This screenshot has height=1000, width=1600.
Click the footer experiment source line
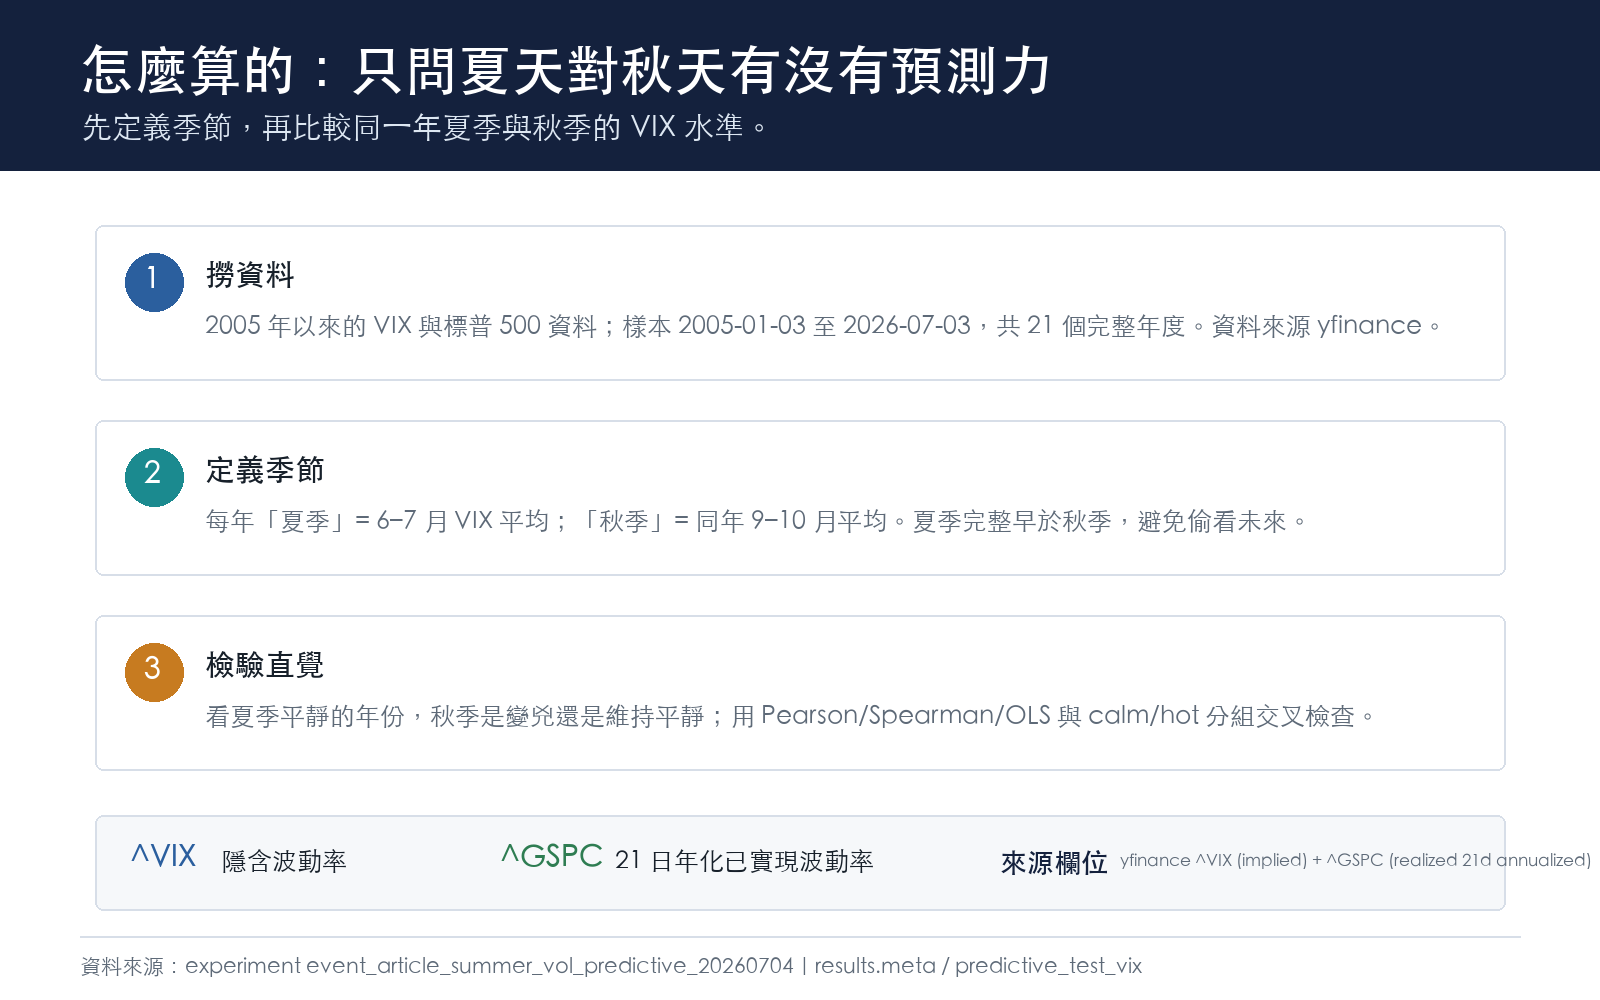611,966
